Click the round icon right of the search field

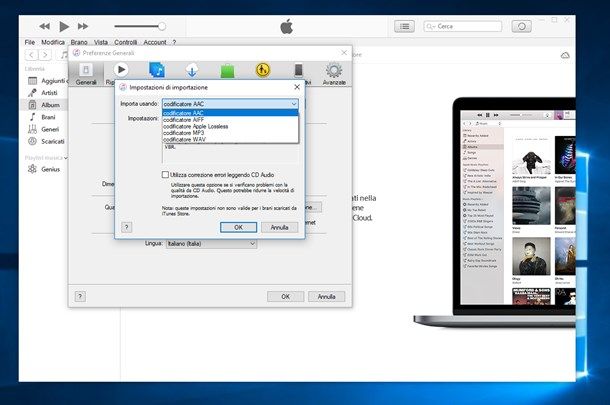(521, 26)
